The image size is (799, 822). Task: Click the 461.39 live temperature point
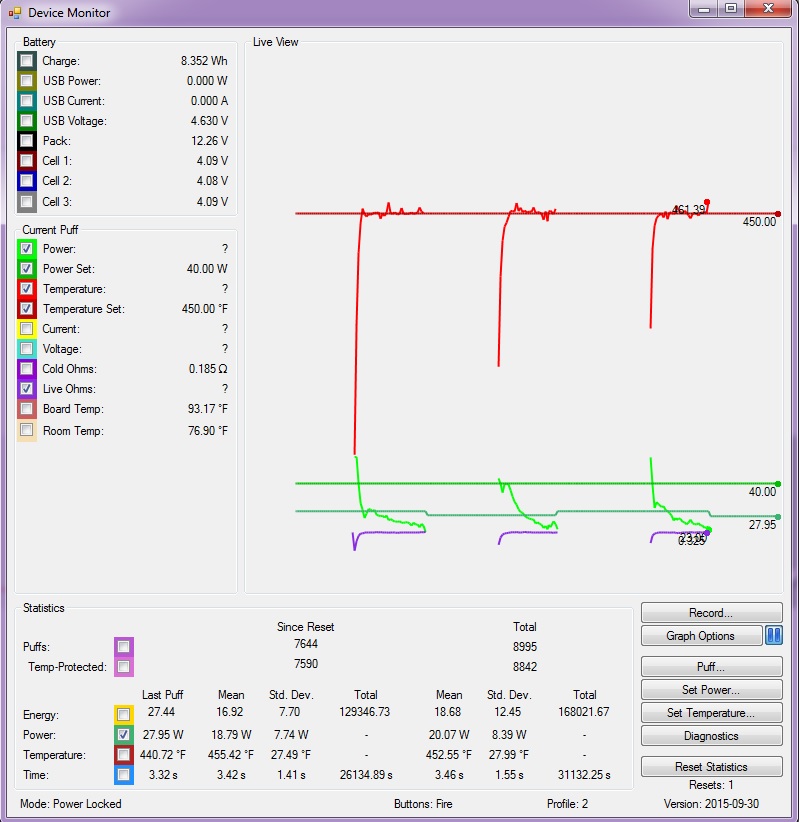[707, 202]
